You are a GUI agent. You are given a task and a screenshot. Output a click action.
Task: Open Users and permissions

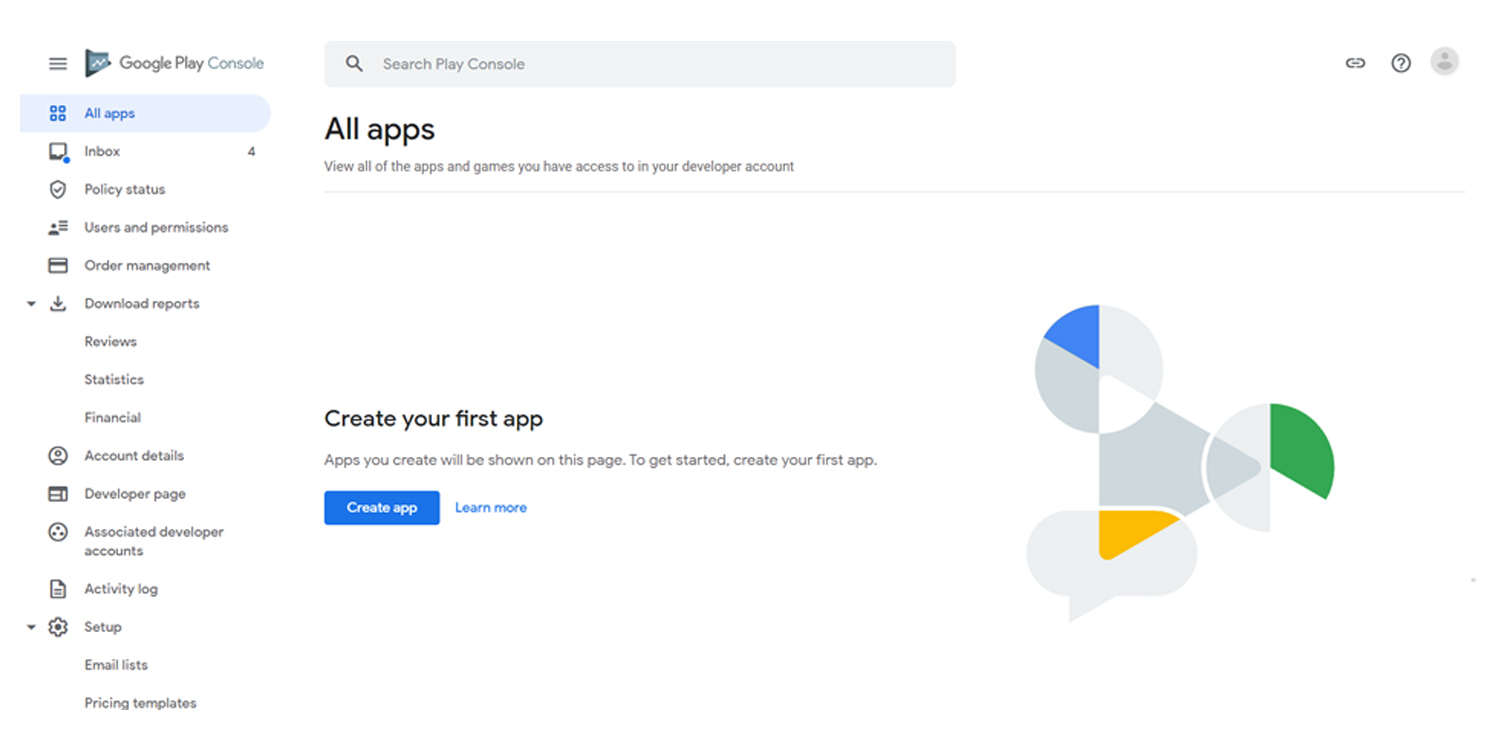155,227
